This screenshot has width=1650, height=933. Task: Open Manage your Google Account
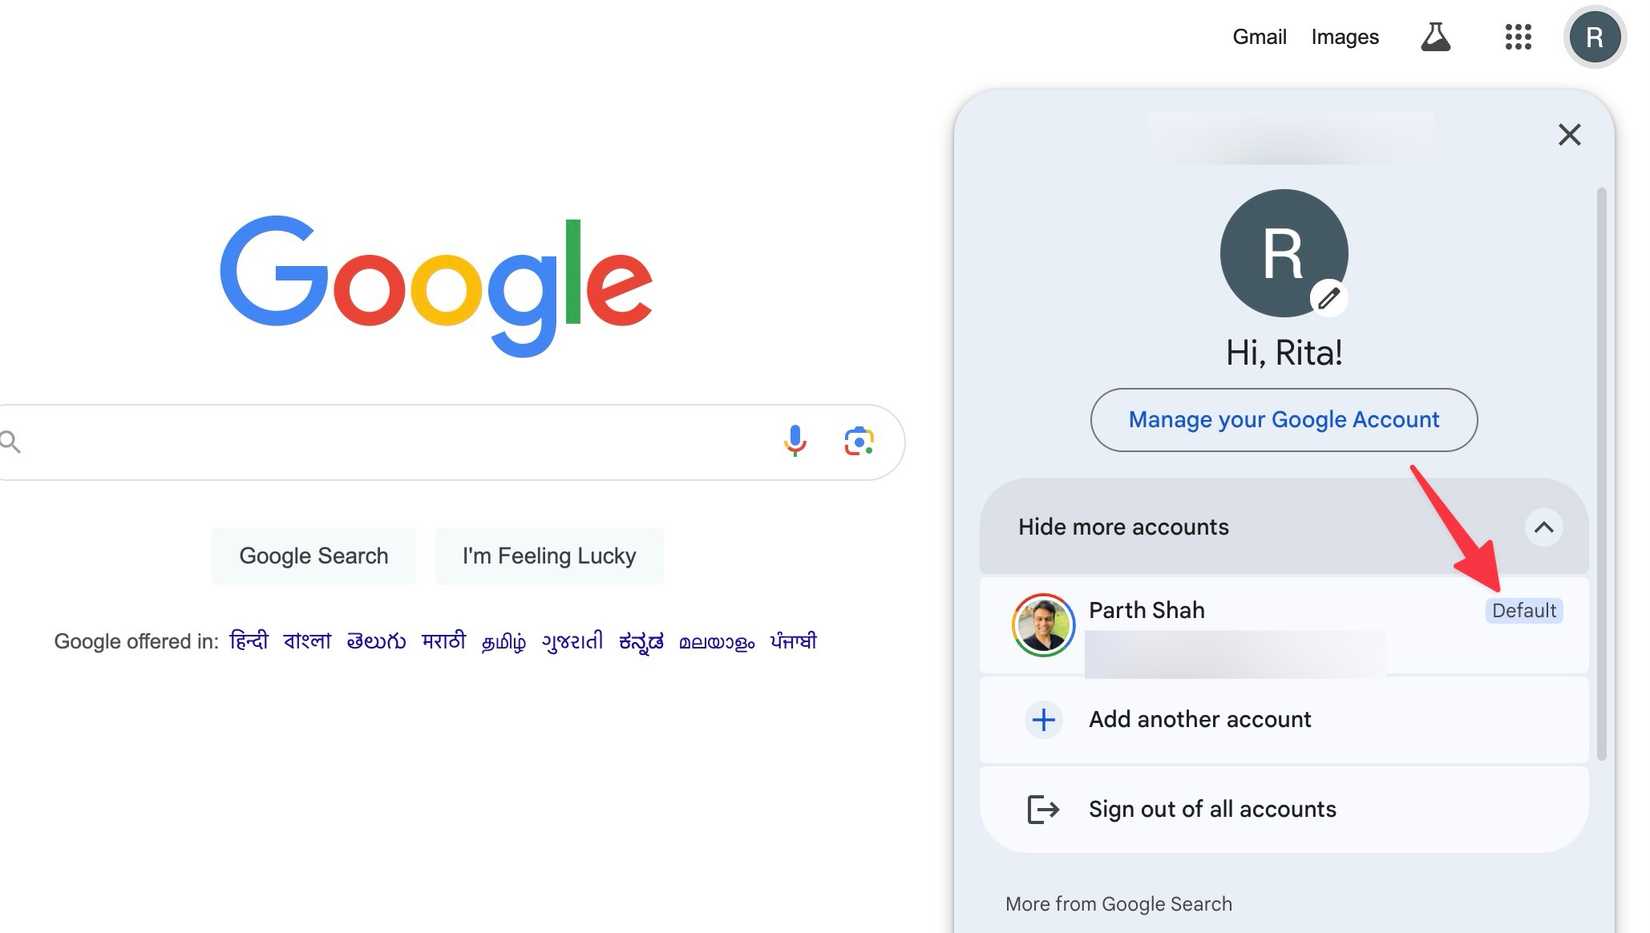coord(1284,420)
